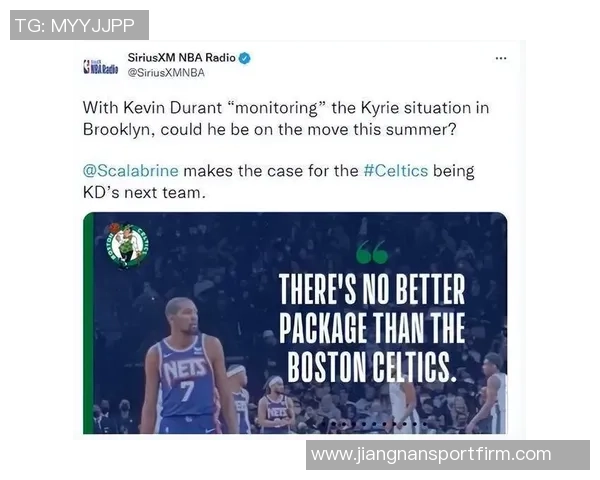Click the player wearing Nets number 7
Image resolution: width=600 pixels, height=480 pixels.
[186, 366]
